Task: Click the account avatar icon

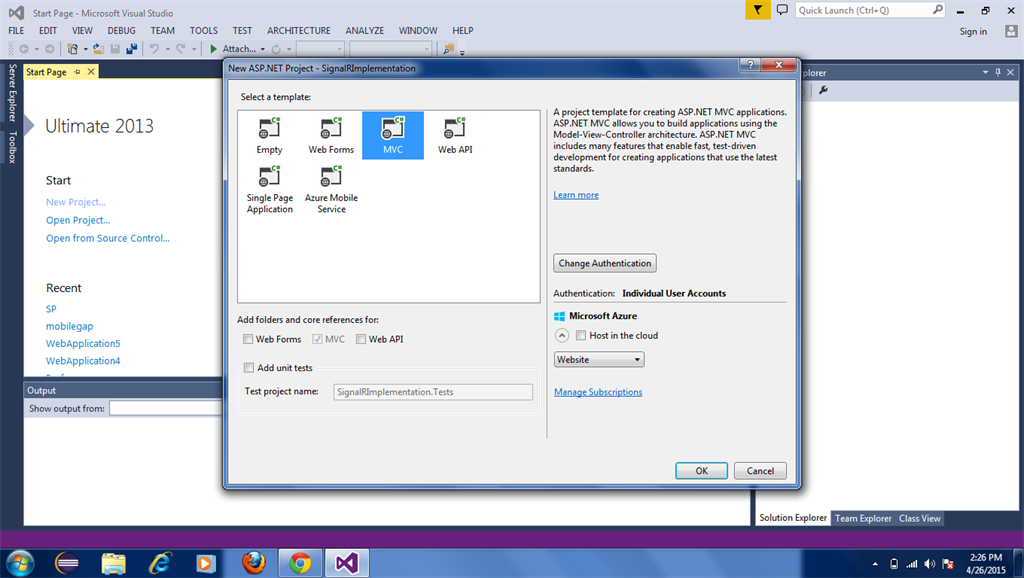Action: (x=1011, y=31)
